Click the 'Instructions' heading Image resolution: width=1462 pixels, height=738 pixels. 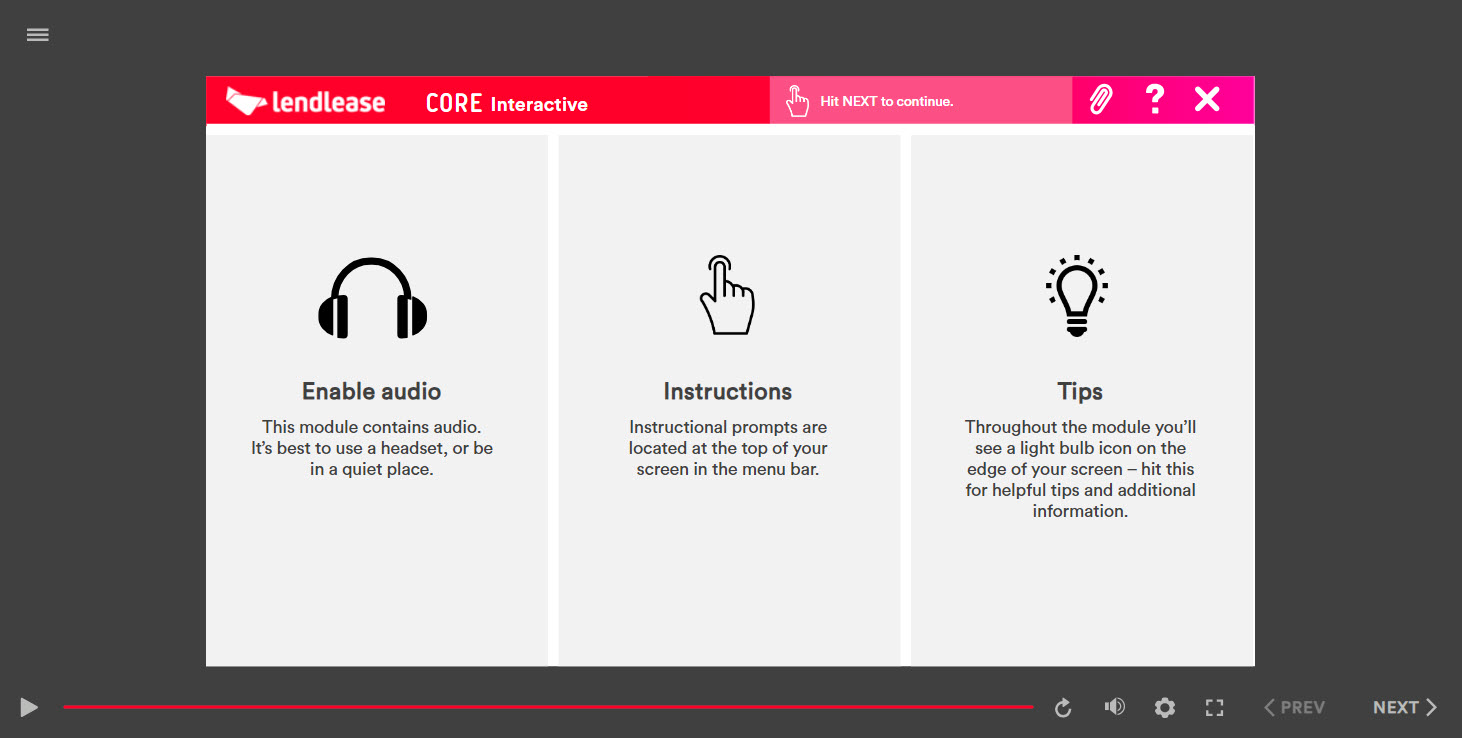[728, 391]
